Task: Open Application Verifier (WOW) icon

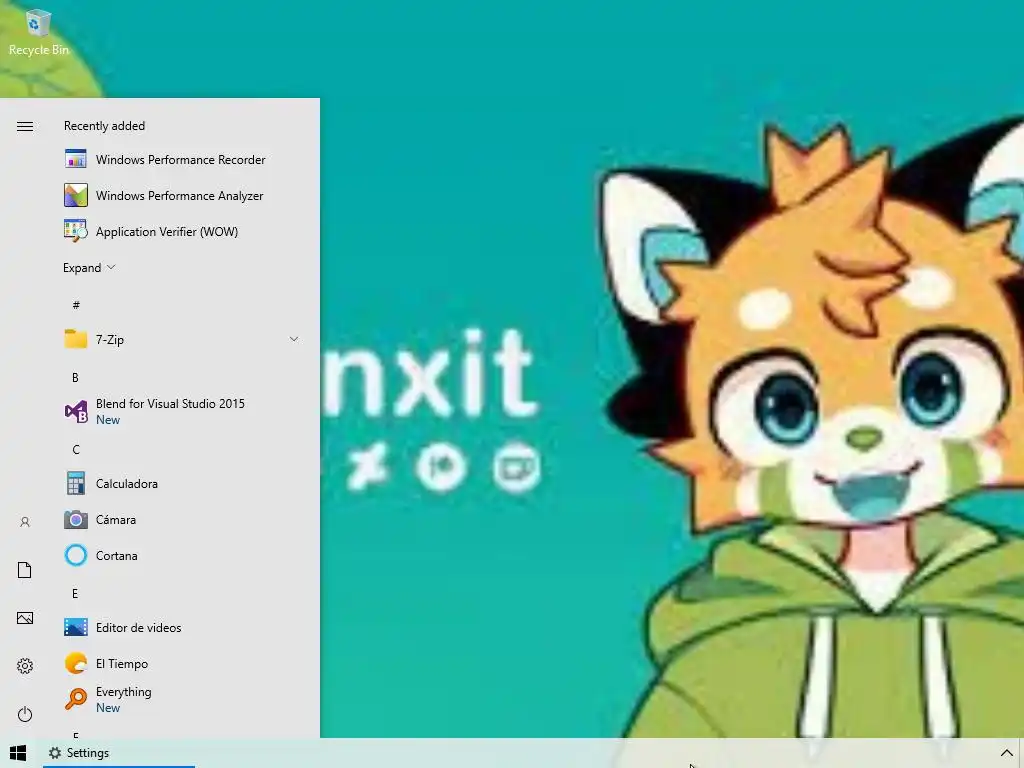Action: 76,231
